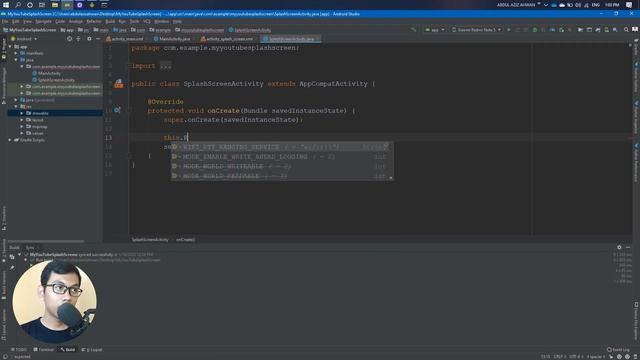Open the VCS menu

[x=147, y=21]
